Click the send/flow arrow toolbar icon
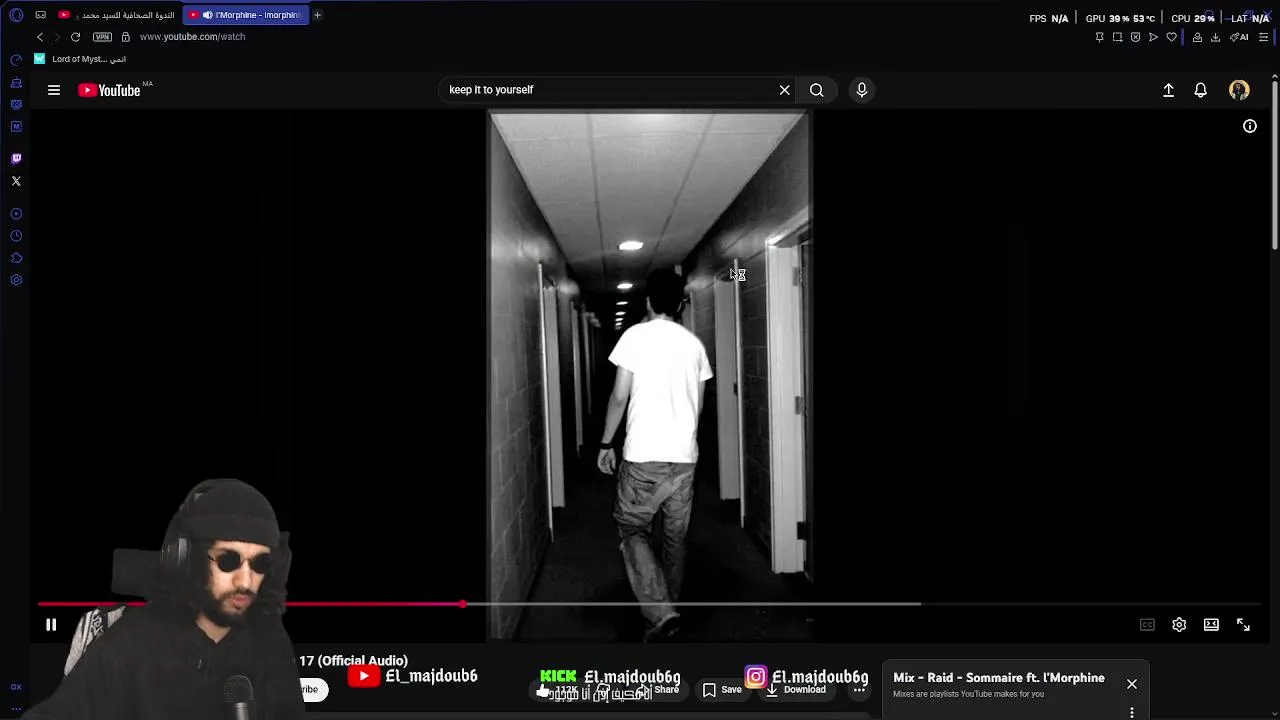Image resolution: width=1280 pixels, height=720 pixels. tap(1153, 37)
